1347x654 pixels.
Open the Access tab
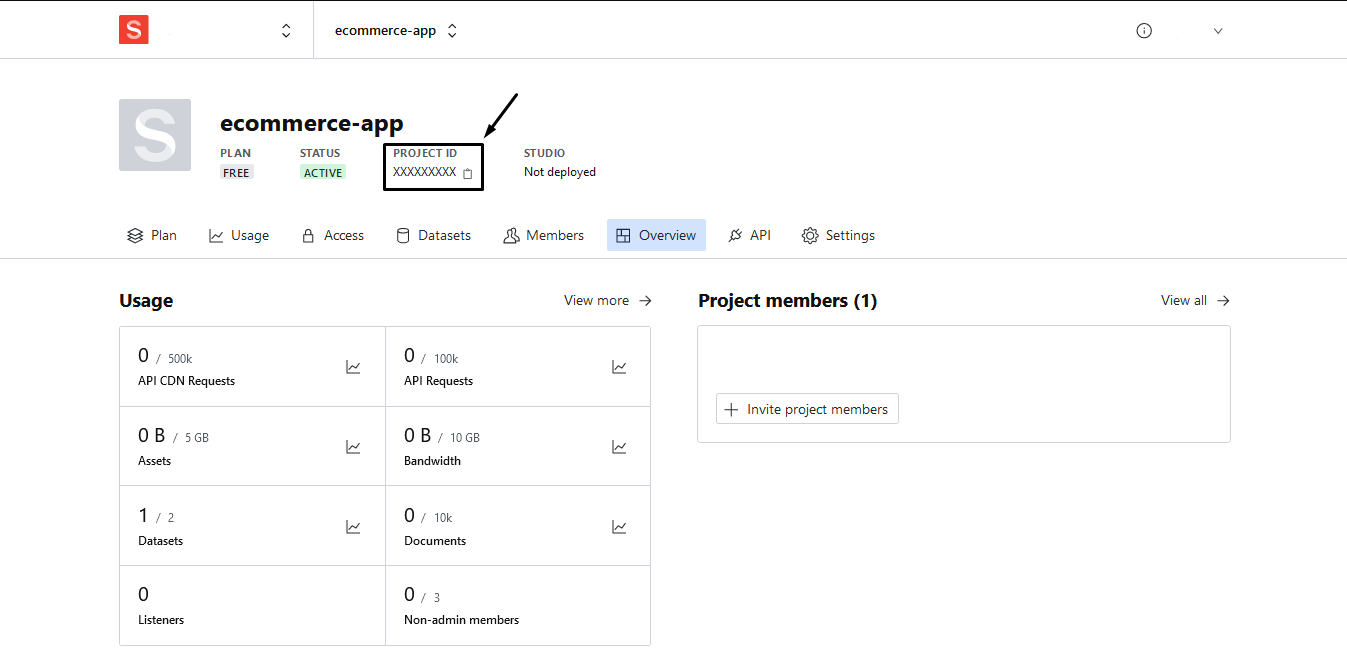(333, 235)
